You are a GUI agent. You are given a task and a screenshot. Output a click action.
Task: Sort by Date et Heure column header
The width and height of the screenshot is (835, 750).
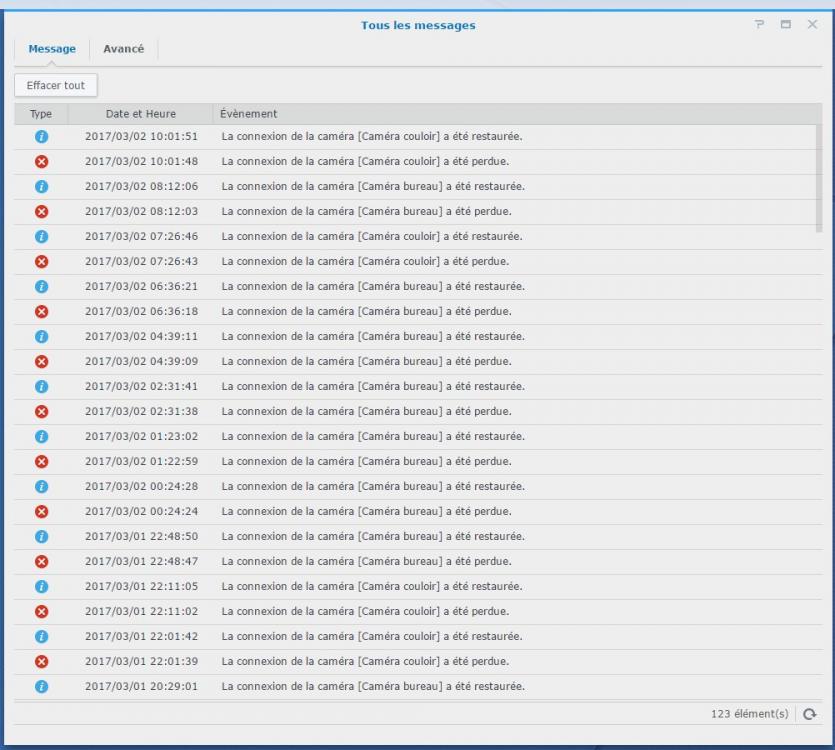pyautogui.click(x=140, y=114)
